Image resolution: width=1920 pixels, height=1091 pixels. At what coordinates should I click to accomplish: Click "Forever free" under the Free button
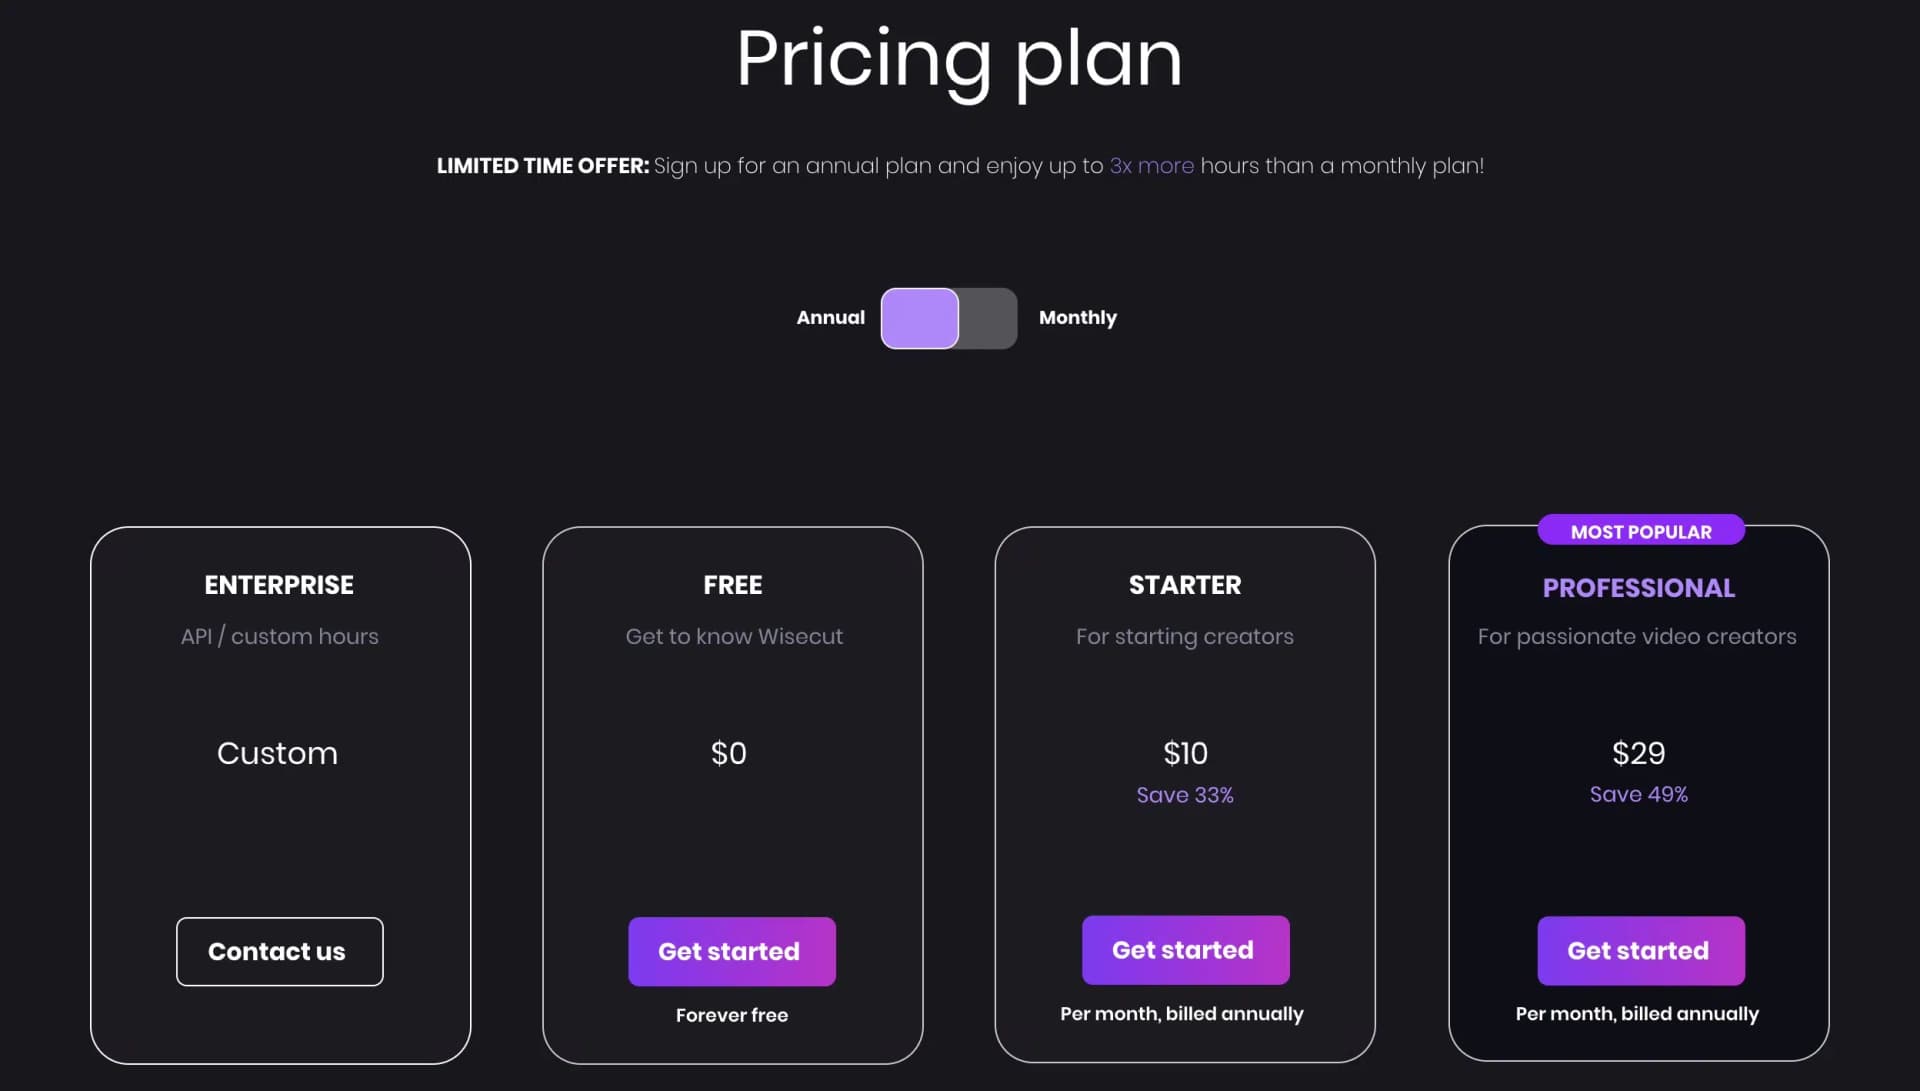[x=731, y=1014]
